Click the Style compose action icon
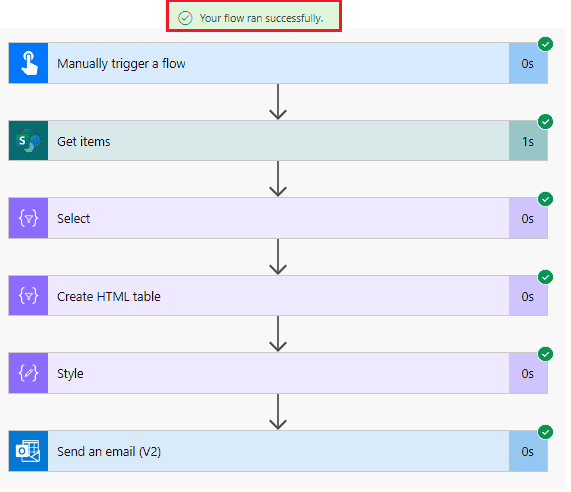 pyautogui.click(x=28, y=373)
